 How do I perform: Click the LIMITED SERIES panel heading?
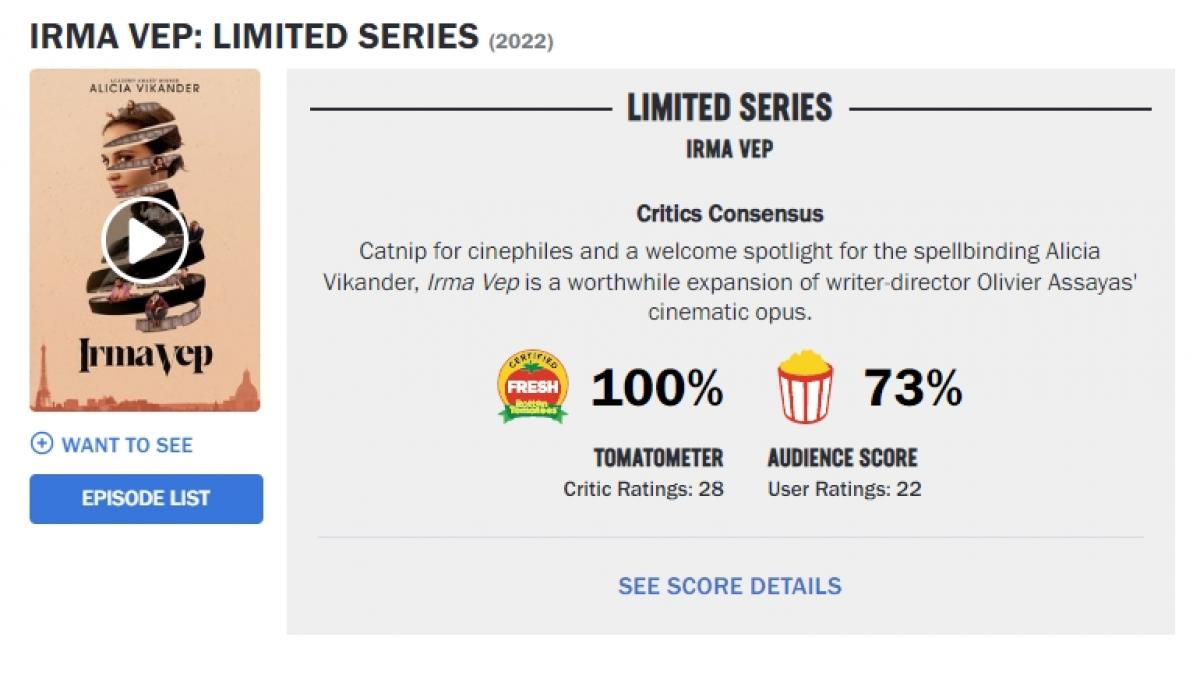click(x=729, y=108)
